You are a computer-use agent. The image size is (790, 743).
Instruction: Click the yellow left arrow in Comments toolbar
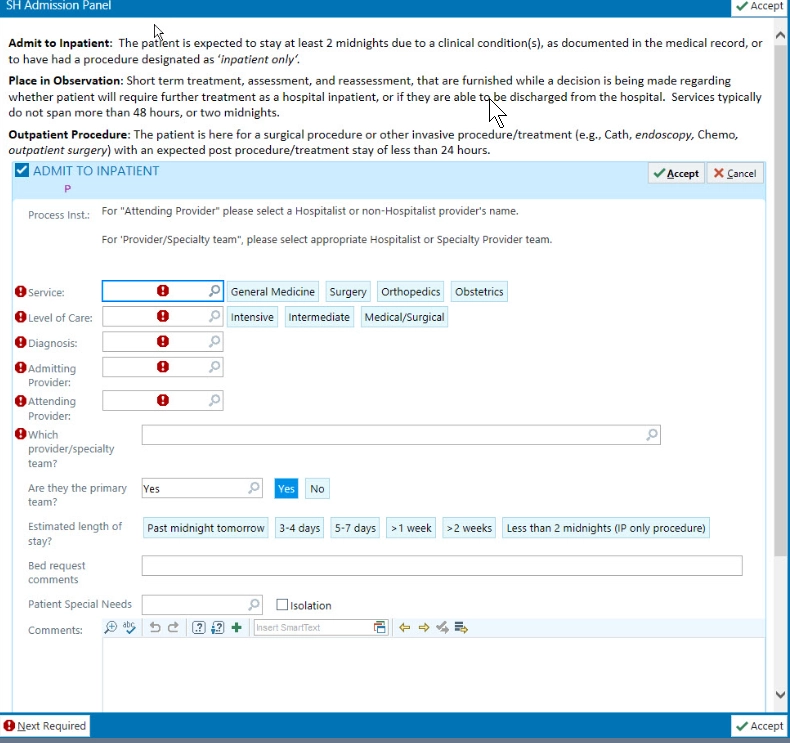[x=405, y=628]
